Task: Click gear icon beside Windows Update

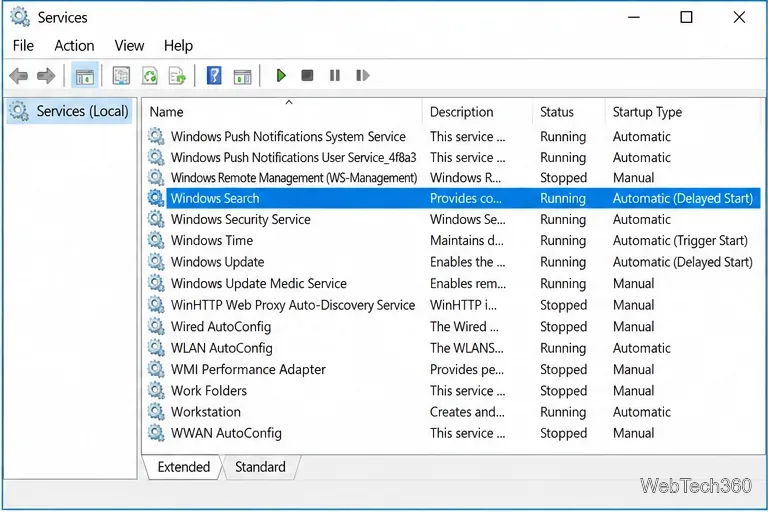Action: (x=156, y=262)
